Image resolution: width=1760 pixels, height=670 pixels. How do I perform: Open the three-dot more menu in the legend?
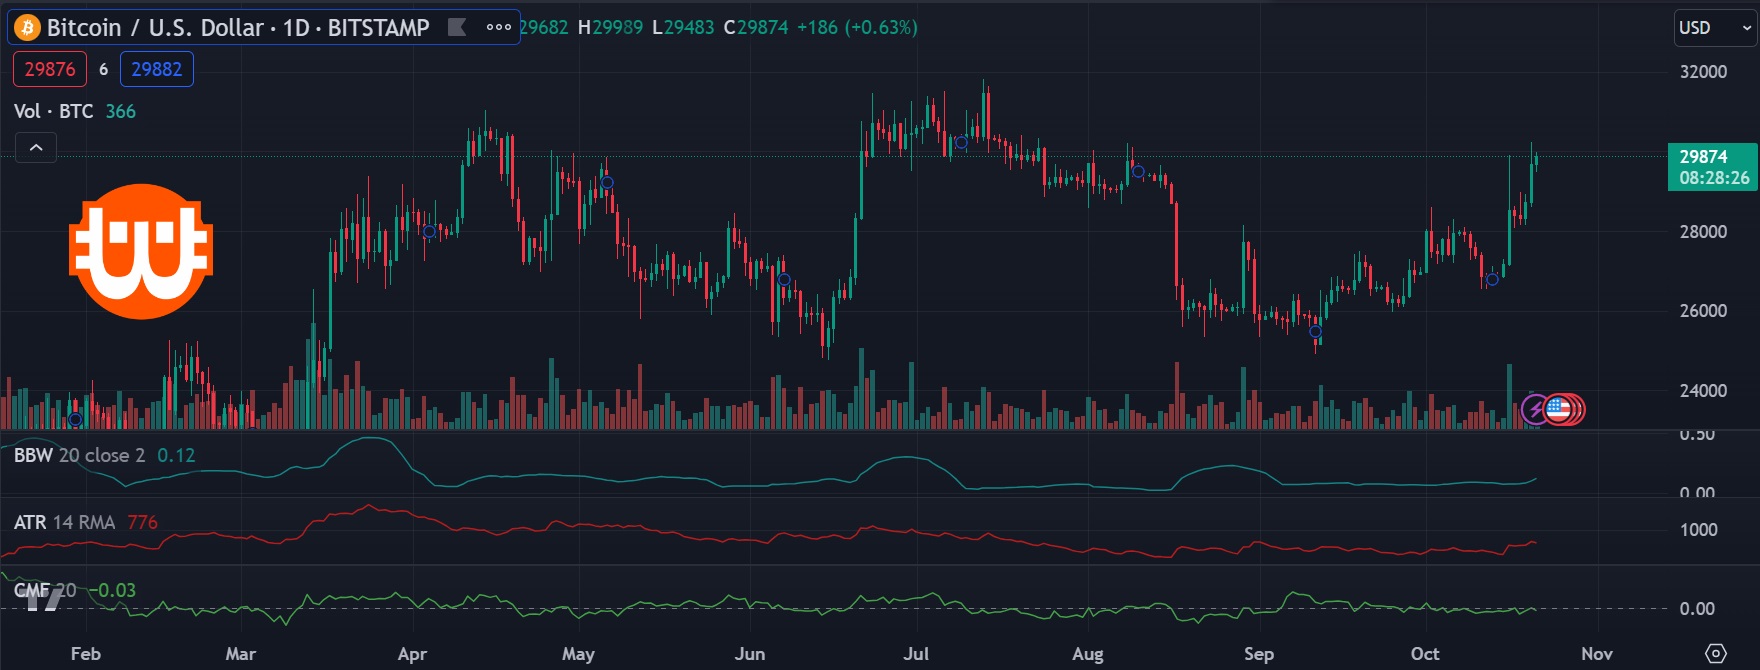pos(498,27)
